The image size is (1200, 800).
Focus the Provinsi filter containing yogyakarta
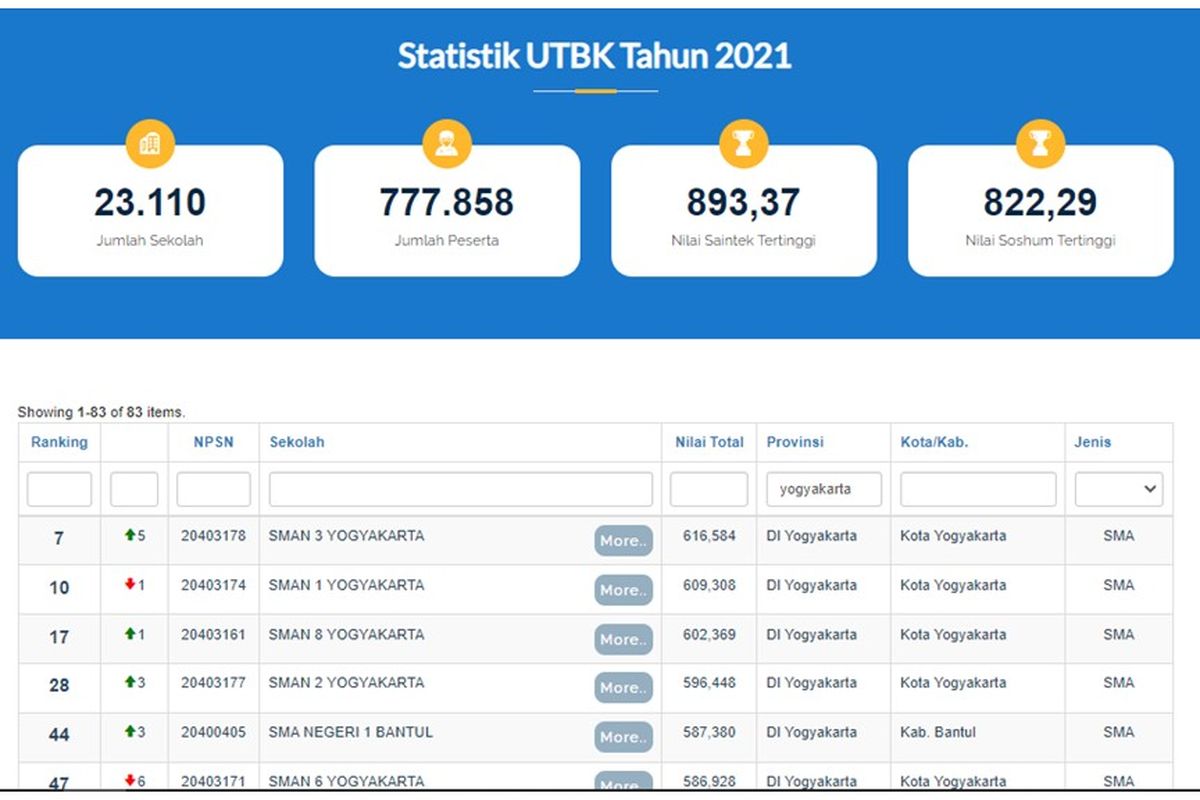(823, 489)
